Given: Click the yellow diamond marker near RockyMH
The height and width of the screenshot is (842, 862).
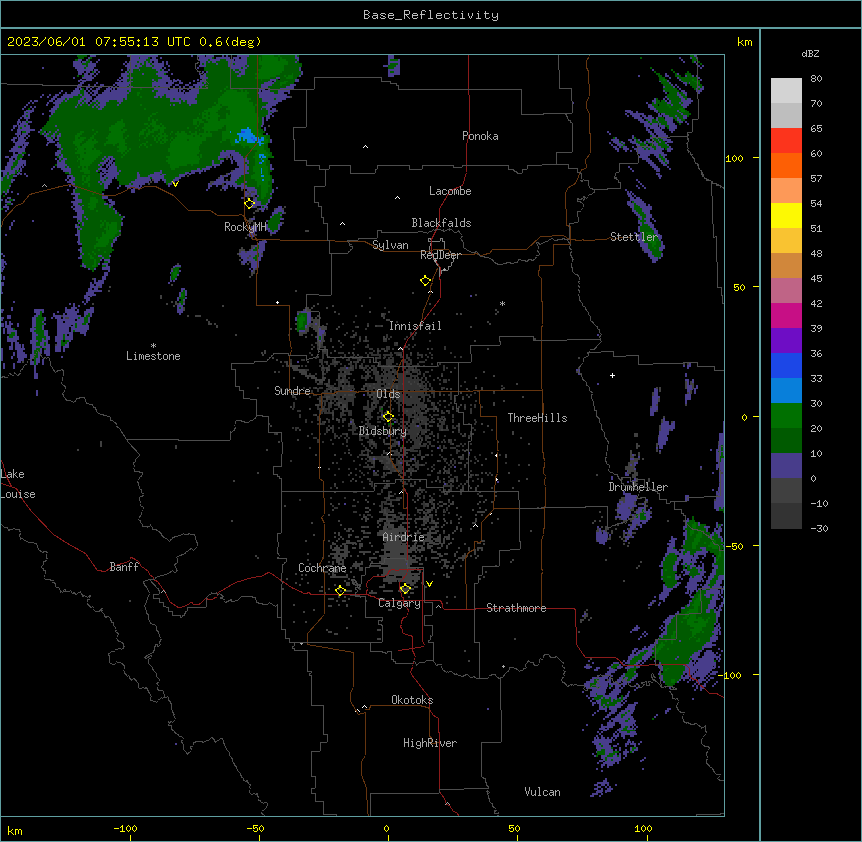Looking at the screenshot, I should [x=250, y=203].
